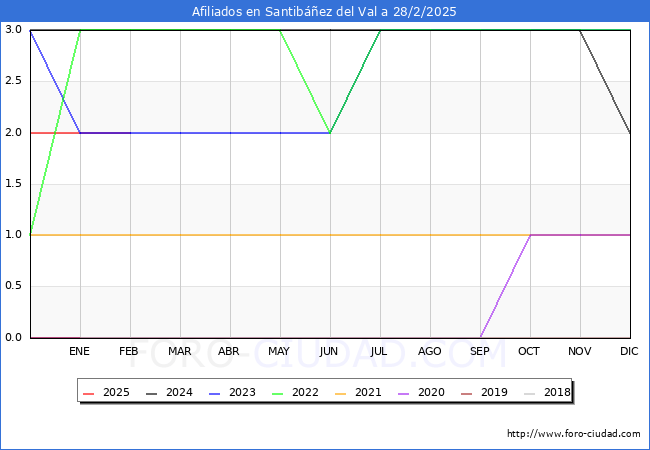Select the 2021 legend label
Screen dimensions: 650x450
click(368, 392)
